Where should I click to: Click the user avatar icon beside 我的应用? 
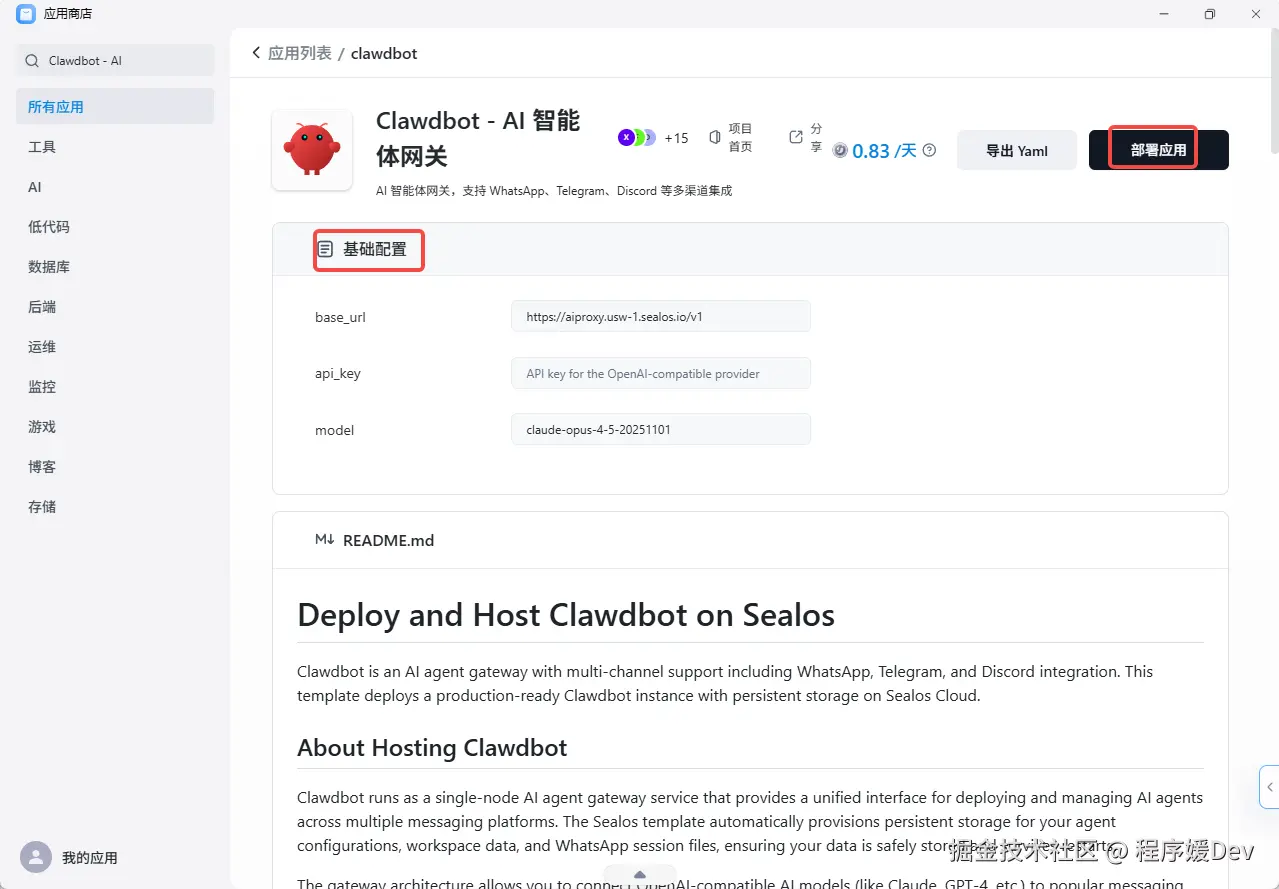point(36,857)
